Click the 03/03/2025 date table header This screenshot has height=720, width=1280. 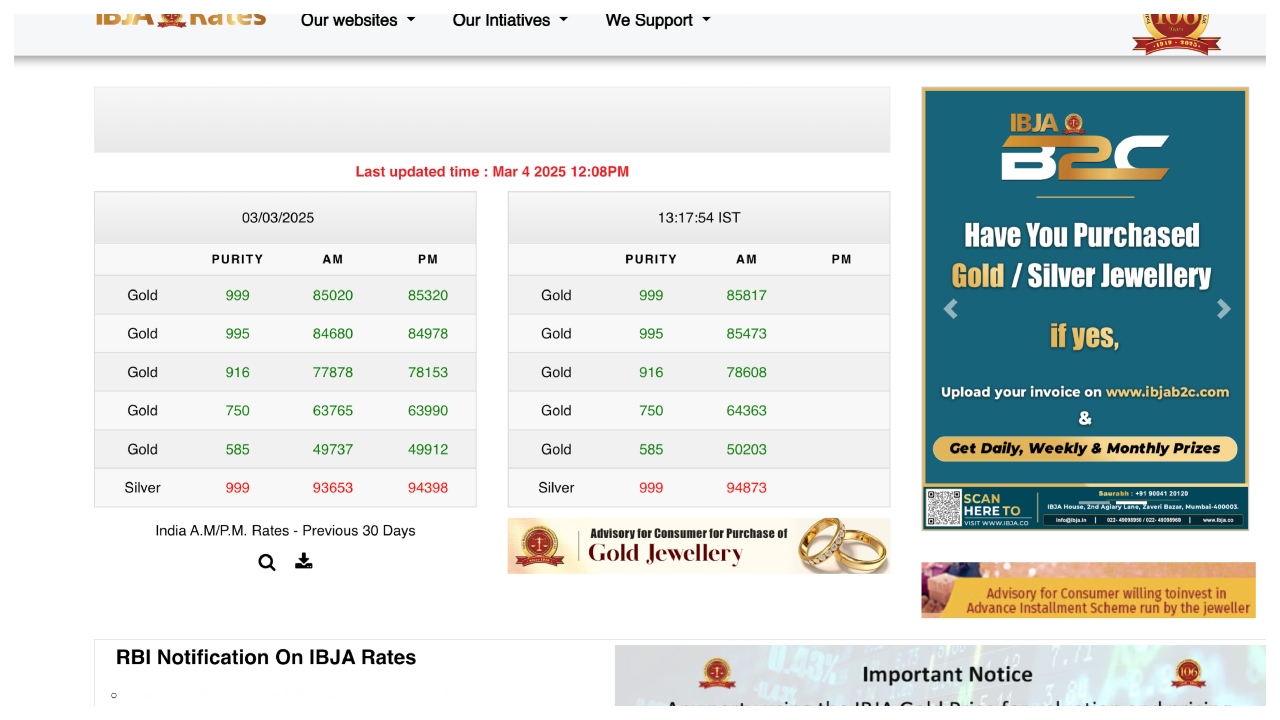(278, 218)
